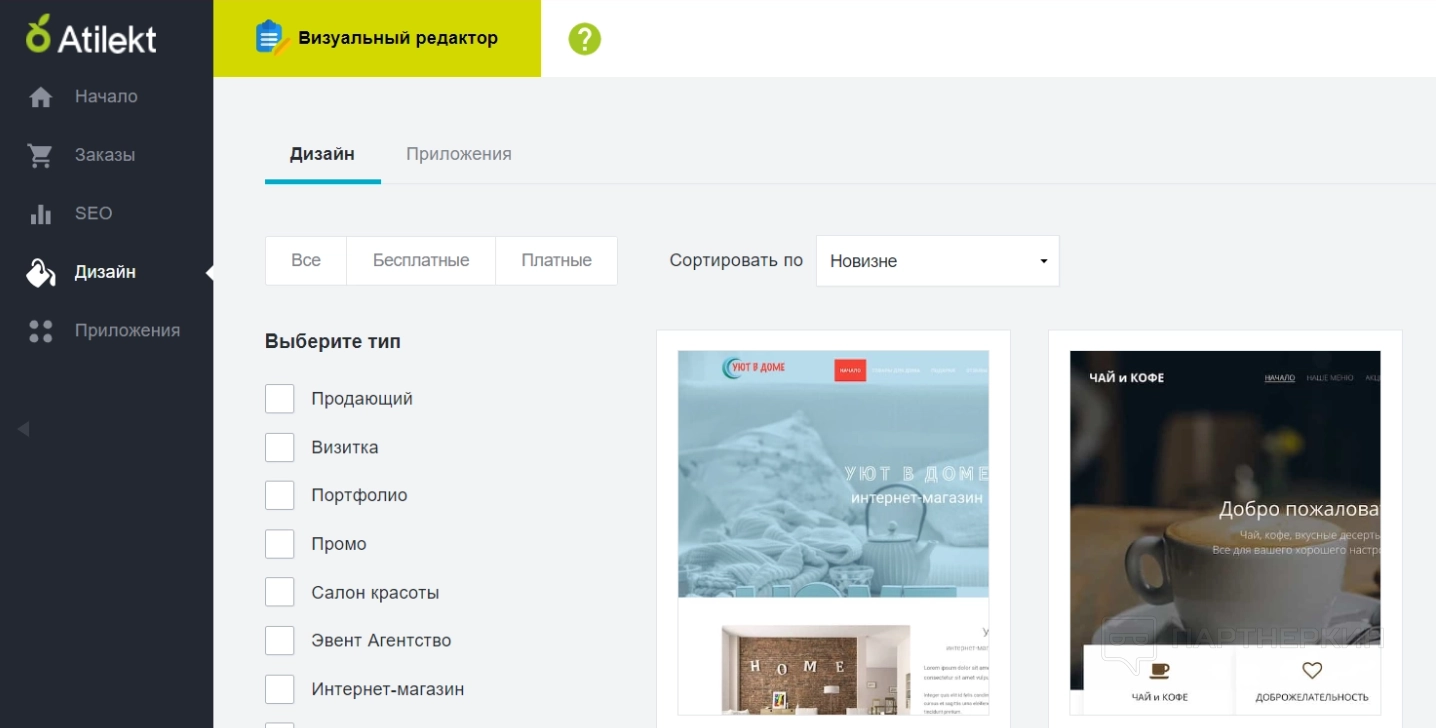Click the four-dots Приложения sidebar icon
This screenshot has width=1436, height=728.
pos(40,331)
